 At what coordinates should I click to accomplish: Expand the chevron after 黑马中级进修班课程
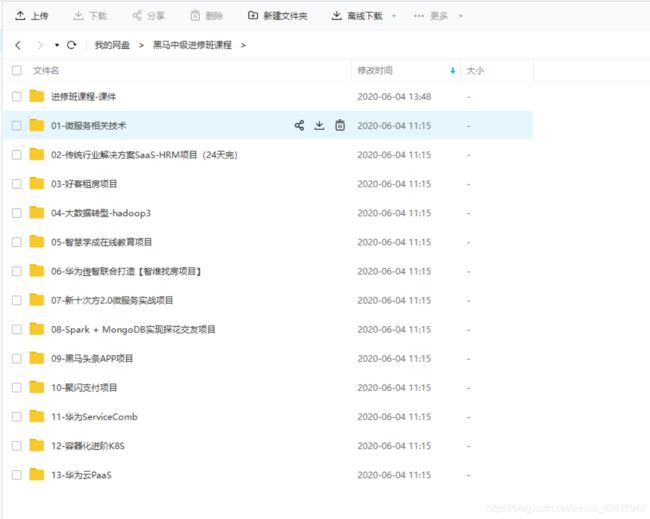(x=243, y=45)
